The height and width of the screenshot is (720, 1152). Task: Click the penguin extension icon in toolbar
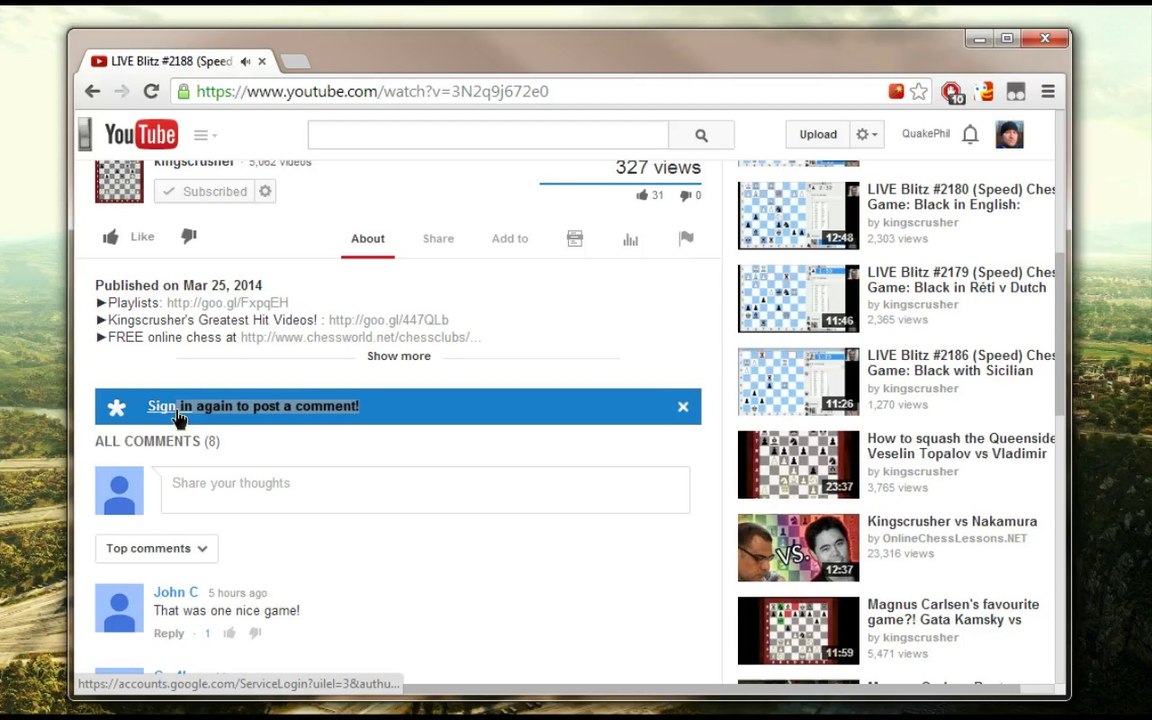[984, 91]
